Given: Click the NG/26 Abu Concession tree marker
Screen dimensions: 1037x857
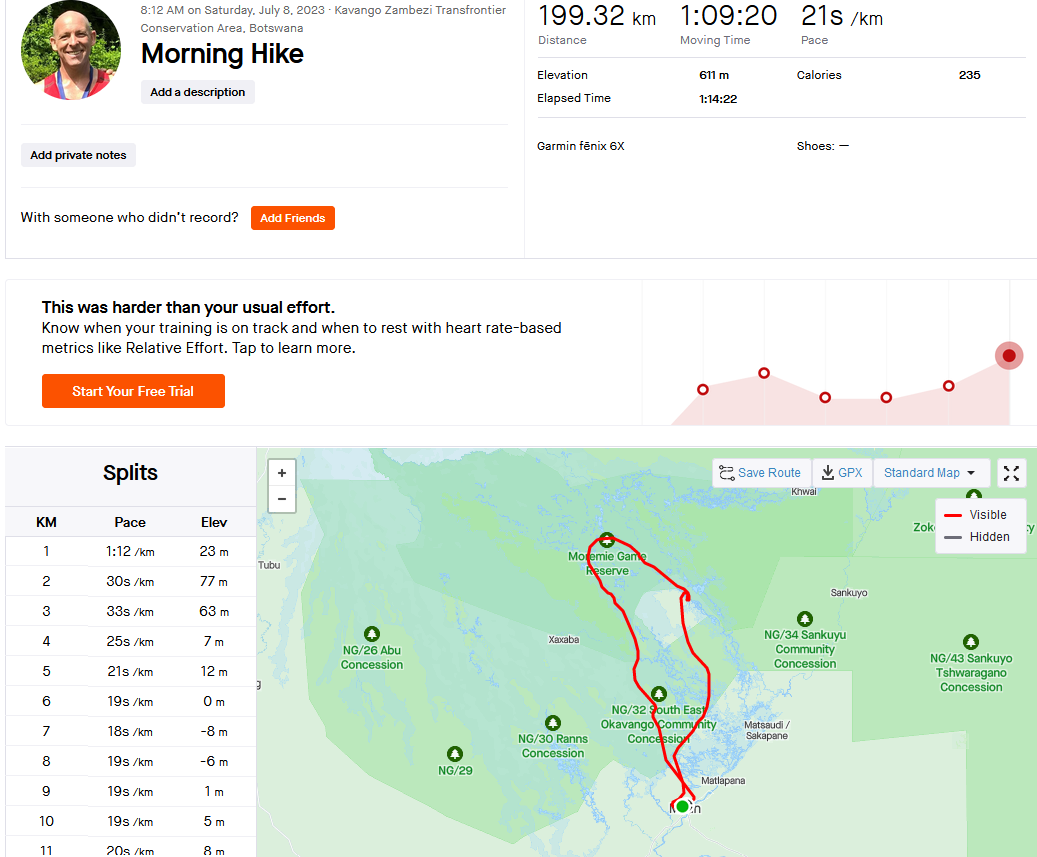Looking at the screenshot, I should [372, 634].
